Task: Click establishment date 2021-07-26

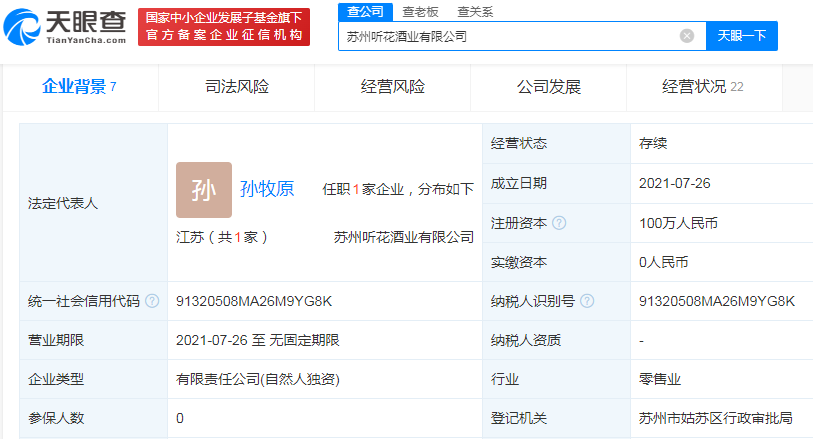Action: (675, 183)
